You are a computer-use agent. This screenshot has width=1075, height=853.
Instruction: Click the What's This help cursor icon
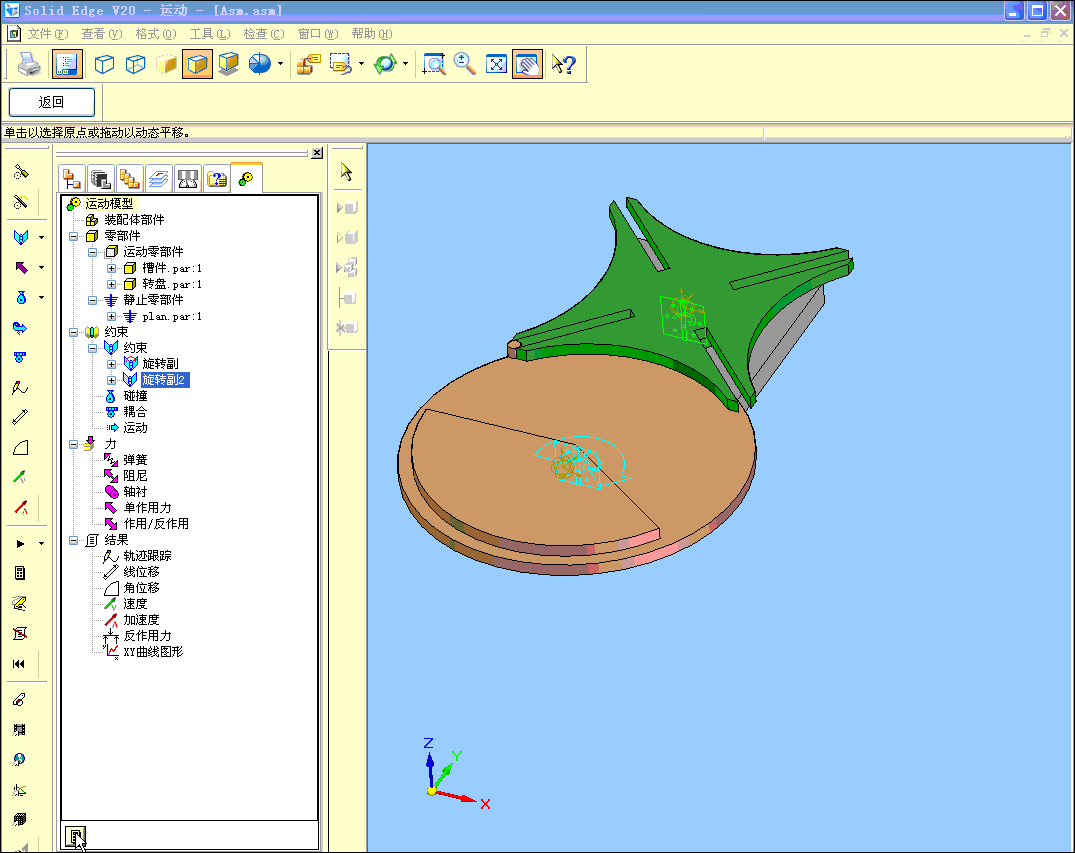coord(564,64)
